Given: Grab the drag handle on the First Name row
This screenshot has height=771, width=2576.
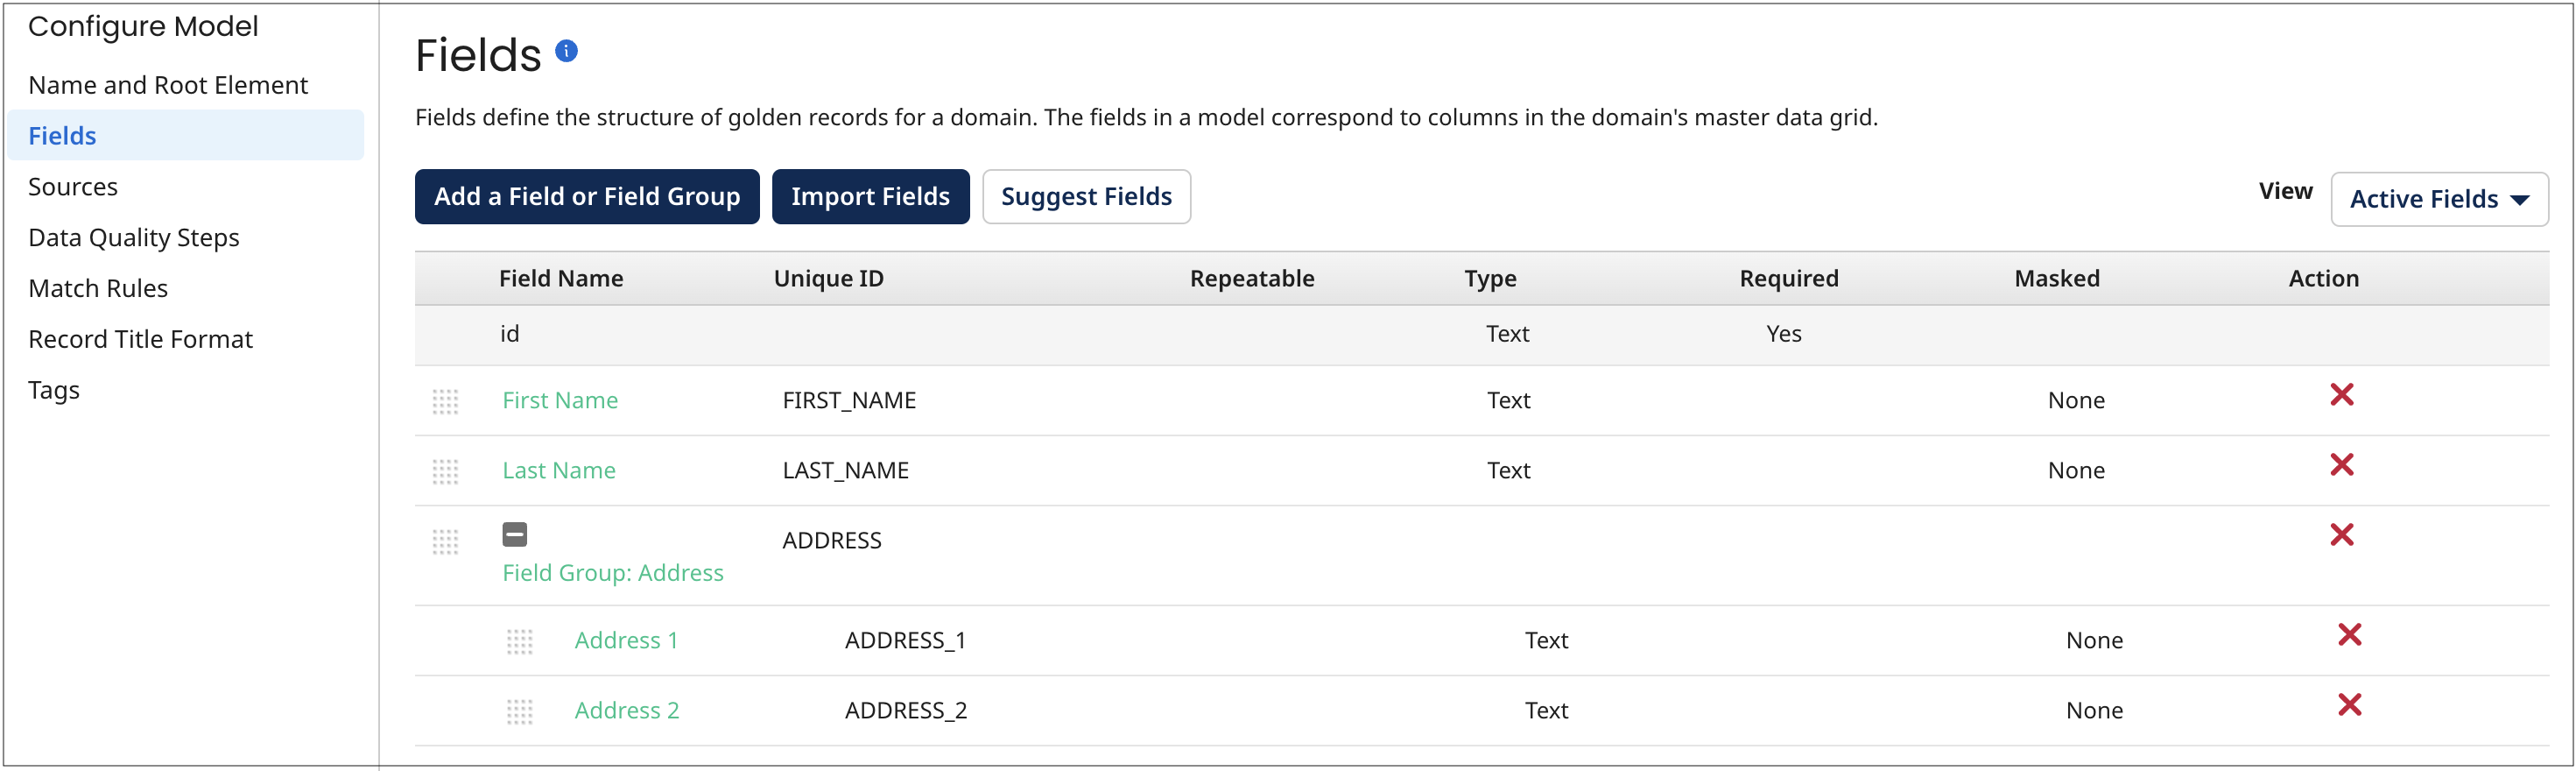Looking at the screenshot, I should [x=446, y=400].
